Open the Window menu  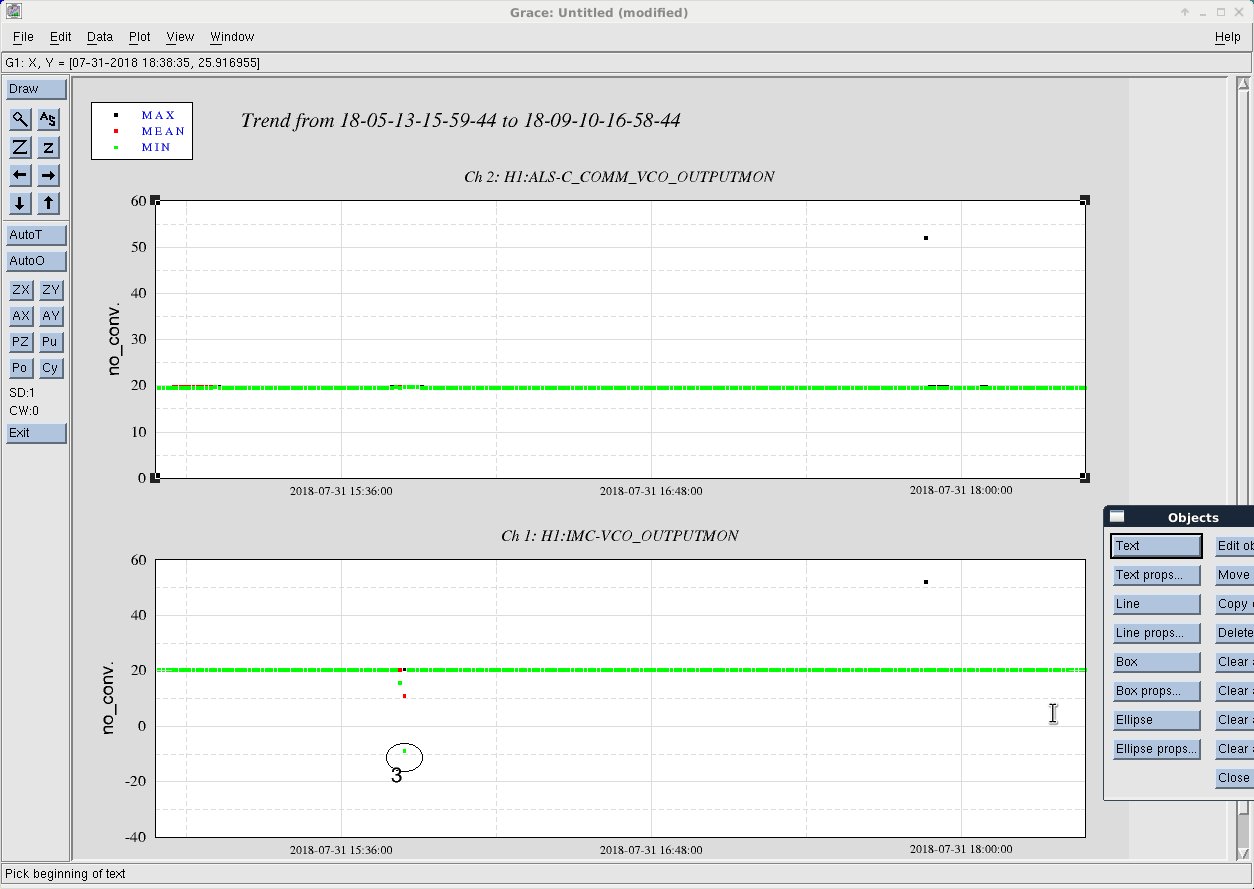click(x=232, y=37)
